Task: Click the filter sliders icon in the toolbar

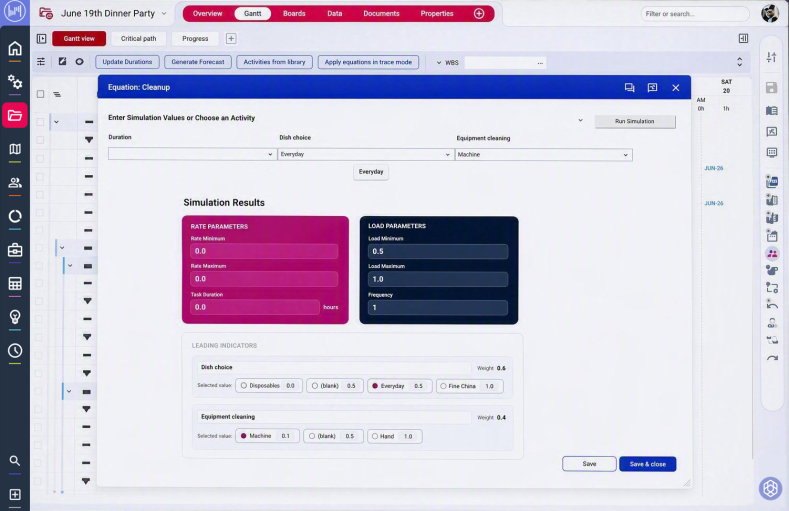Action: (x=41, y=61)
